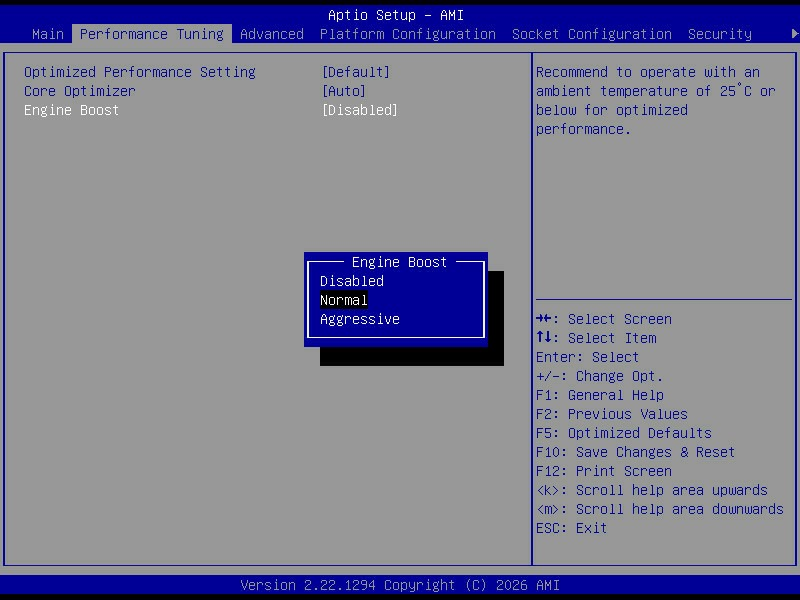The width and height of the screenshot is (800, 600).
Task: Click the Select Item arrows hint
Action: 596,338
